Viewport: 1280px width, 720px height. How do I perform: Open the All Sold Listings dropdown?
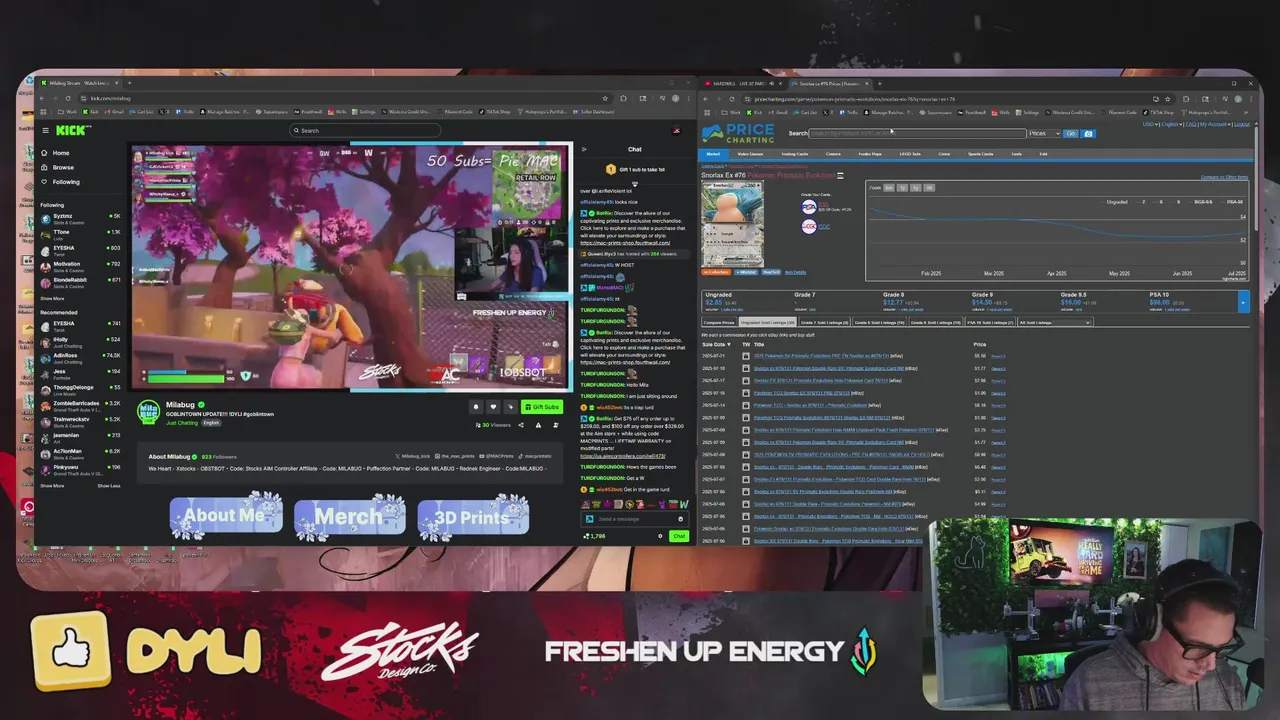1055,323
